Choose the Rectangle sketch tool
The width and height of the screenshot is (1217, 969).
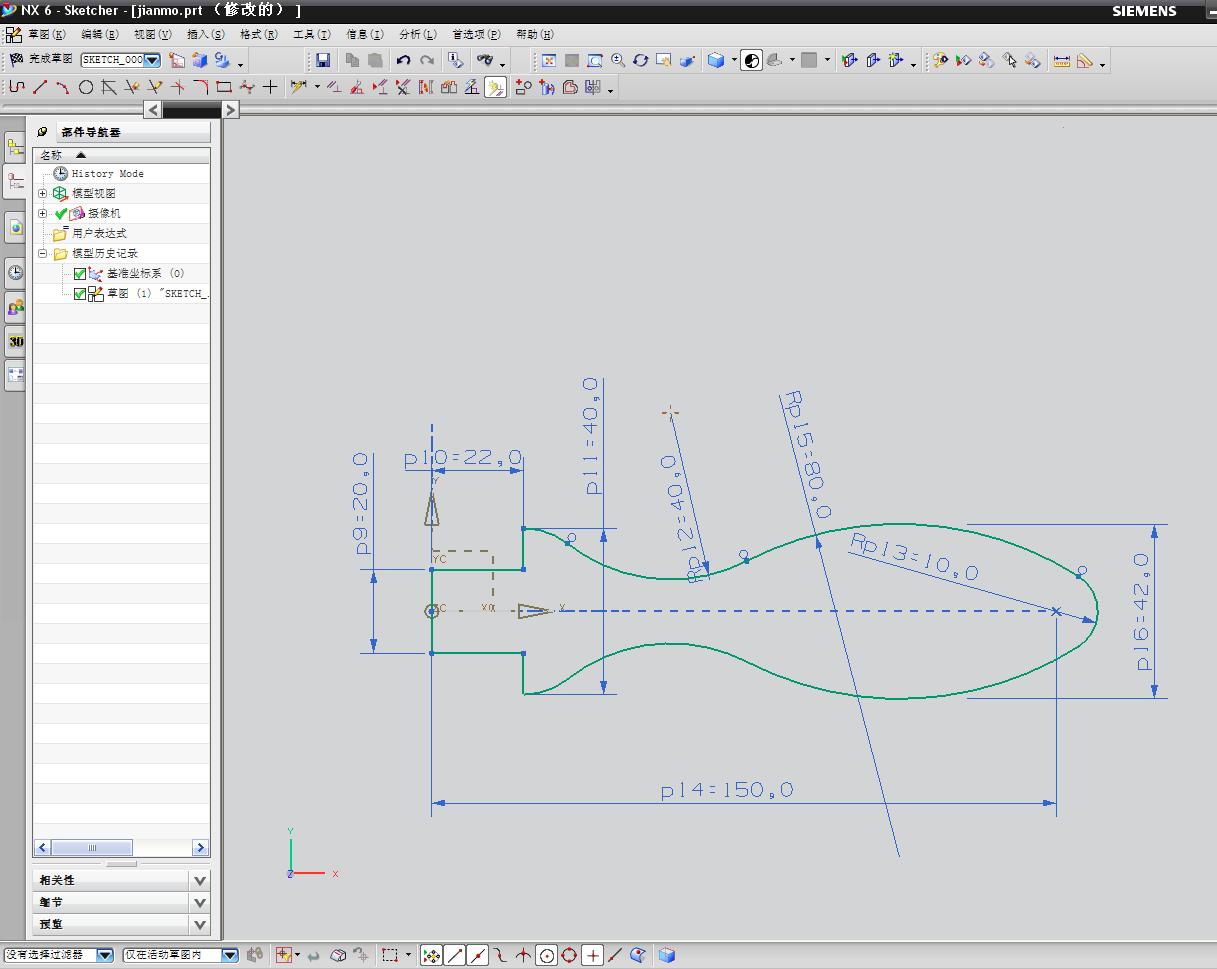[224, 88]
